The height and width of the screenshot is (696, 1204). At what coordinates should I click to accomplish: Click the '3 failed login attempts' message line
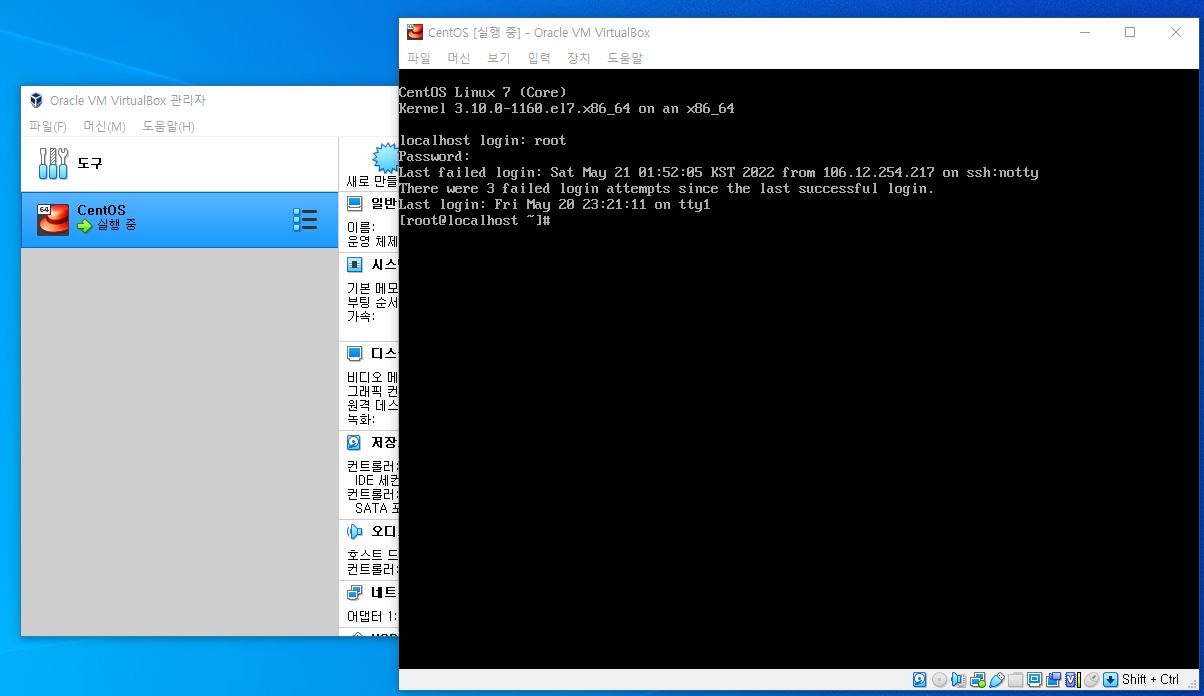667,188
